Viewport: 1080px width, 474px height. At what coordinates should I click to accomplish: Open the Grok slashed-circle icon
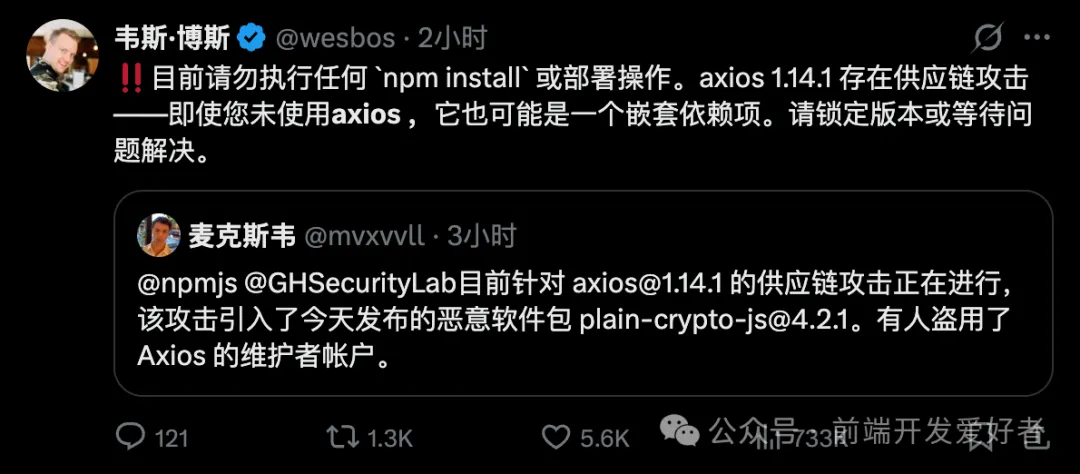pyautogui.click(x=987, y=39)
